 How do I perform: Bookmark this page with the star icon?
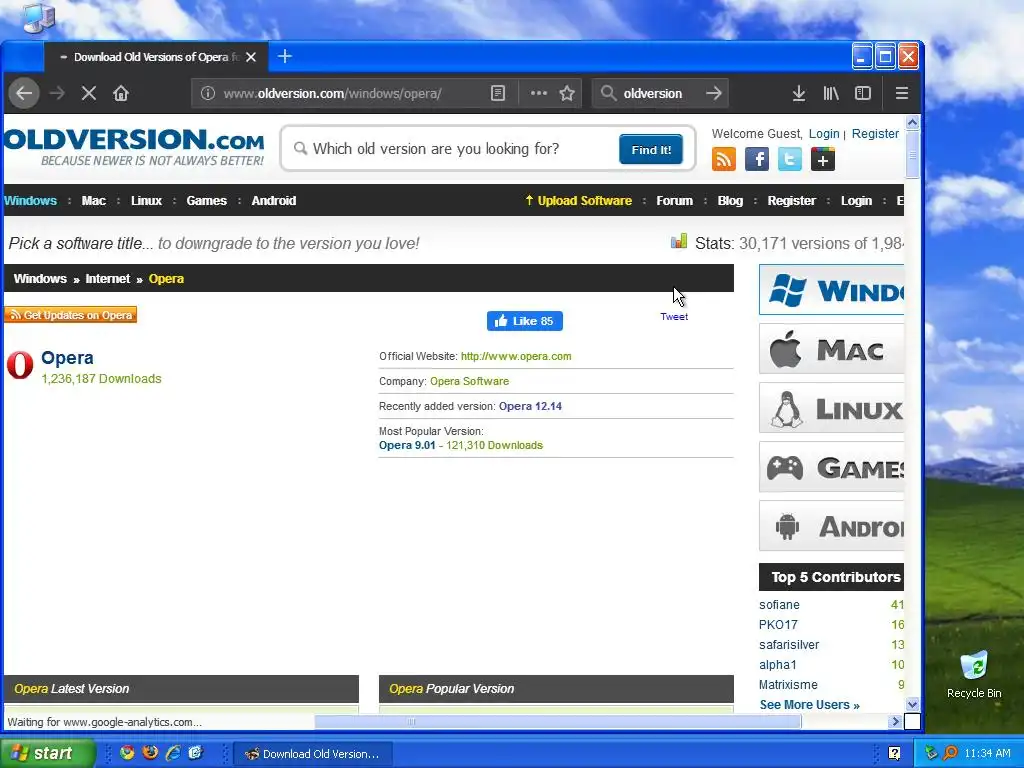(567, 93)
